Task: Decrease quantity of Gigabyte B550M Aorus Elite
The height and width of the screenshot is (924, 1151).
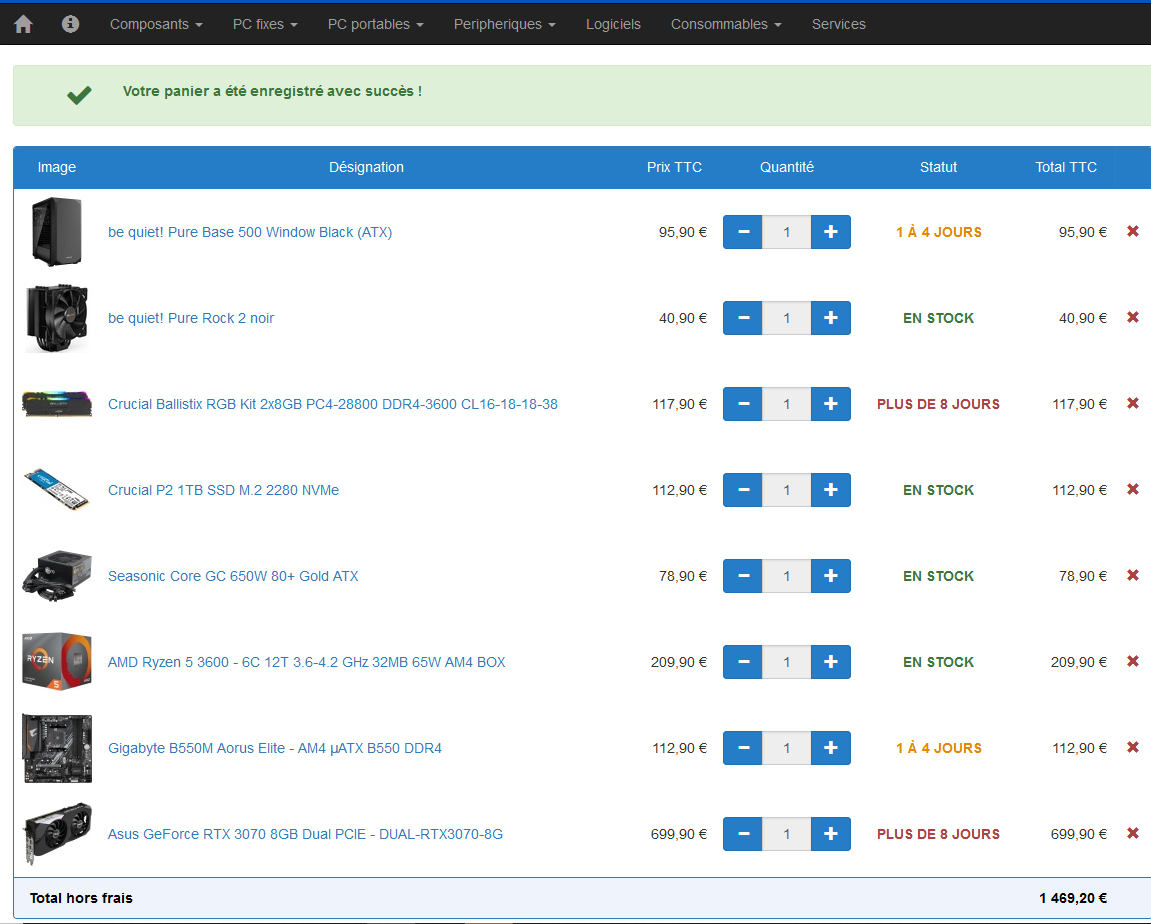Action: [743, 748]
